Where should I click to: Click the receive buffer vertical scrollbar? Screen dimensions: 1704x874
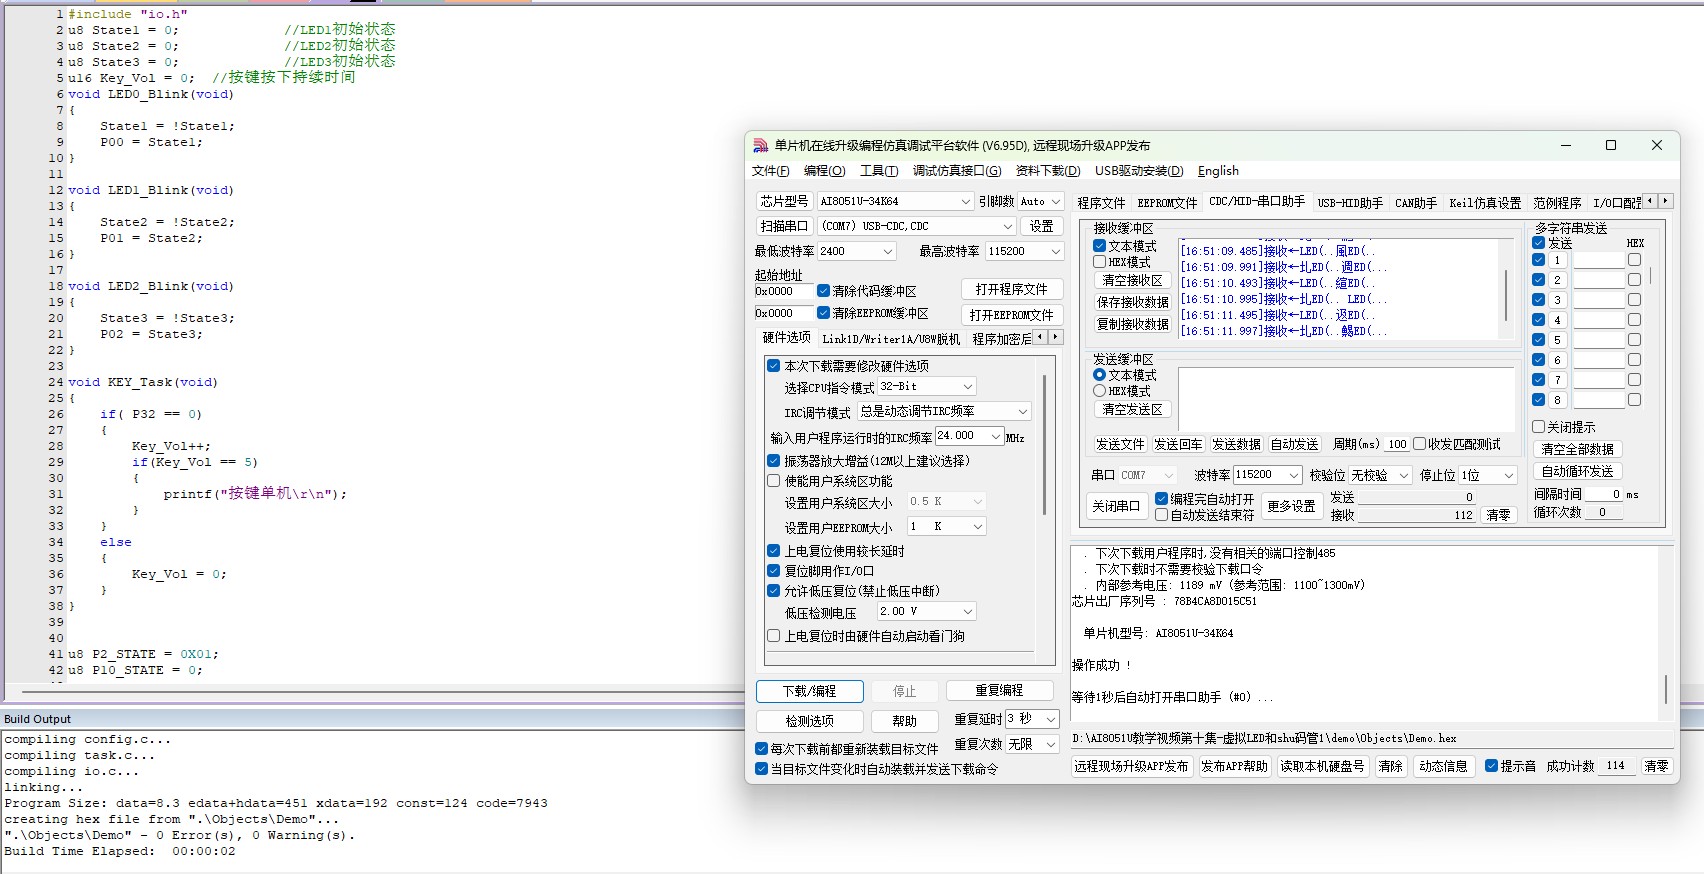[x=1505, y=290]
